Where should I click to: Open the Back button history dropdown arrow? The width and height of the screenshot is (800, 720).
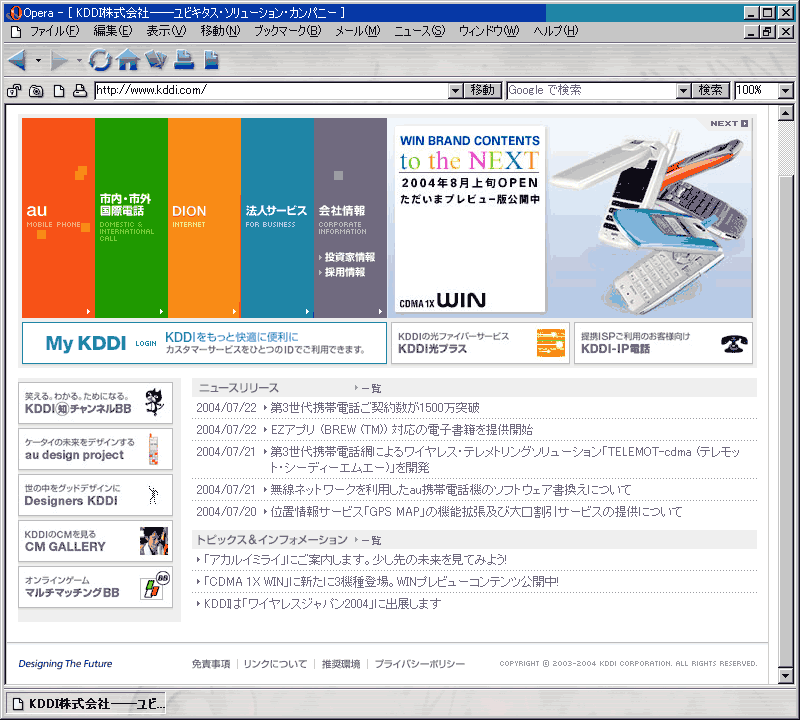(38, 61)
